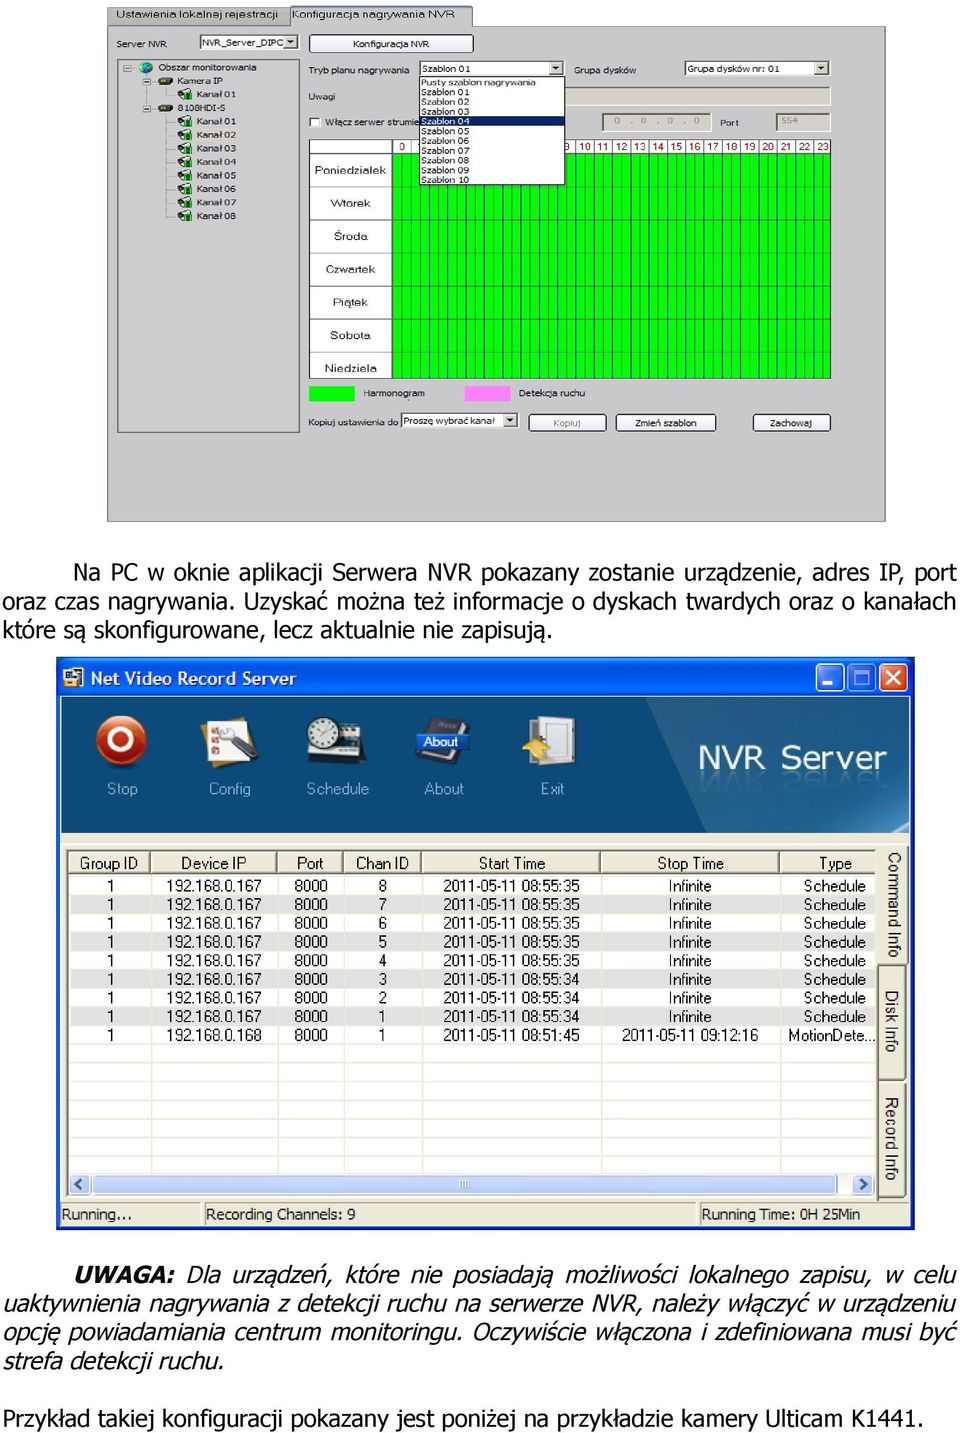Click the Net Video Record Server title icon

(74, 678)
